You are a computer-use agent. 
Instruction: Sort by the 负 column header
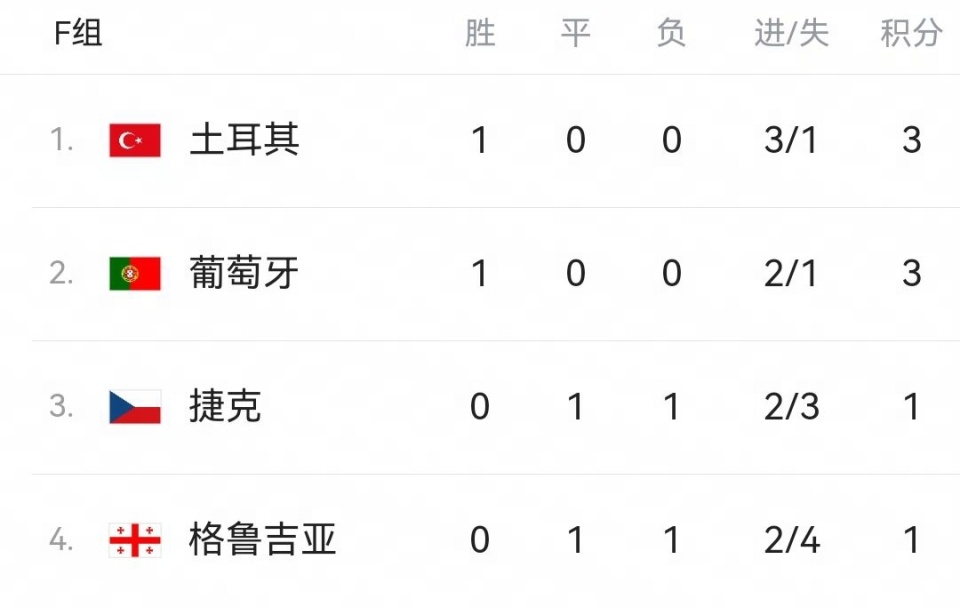[x=671, y=32]
